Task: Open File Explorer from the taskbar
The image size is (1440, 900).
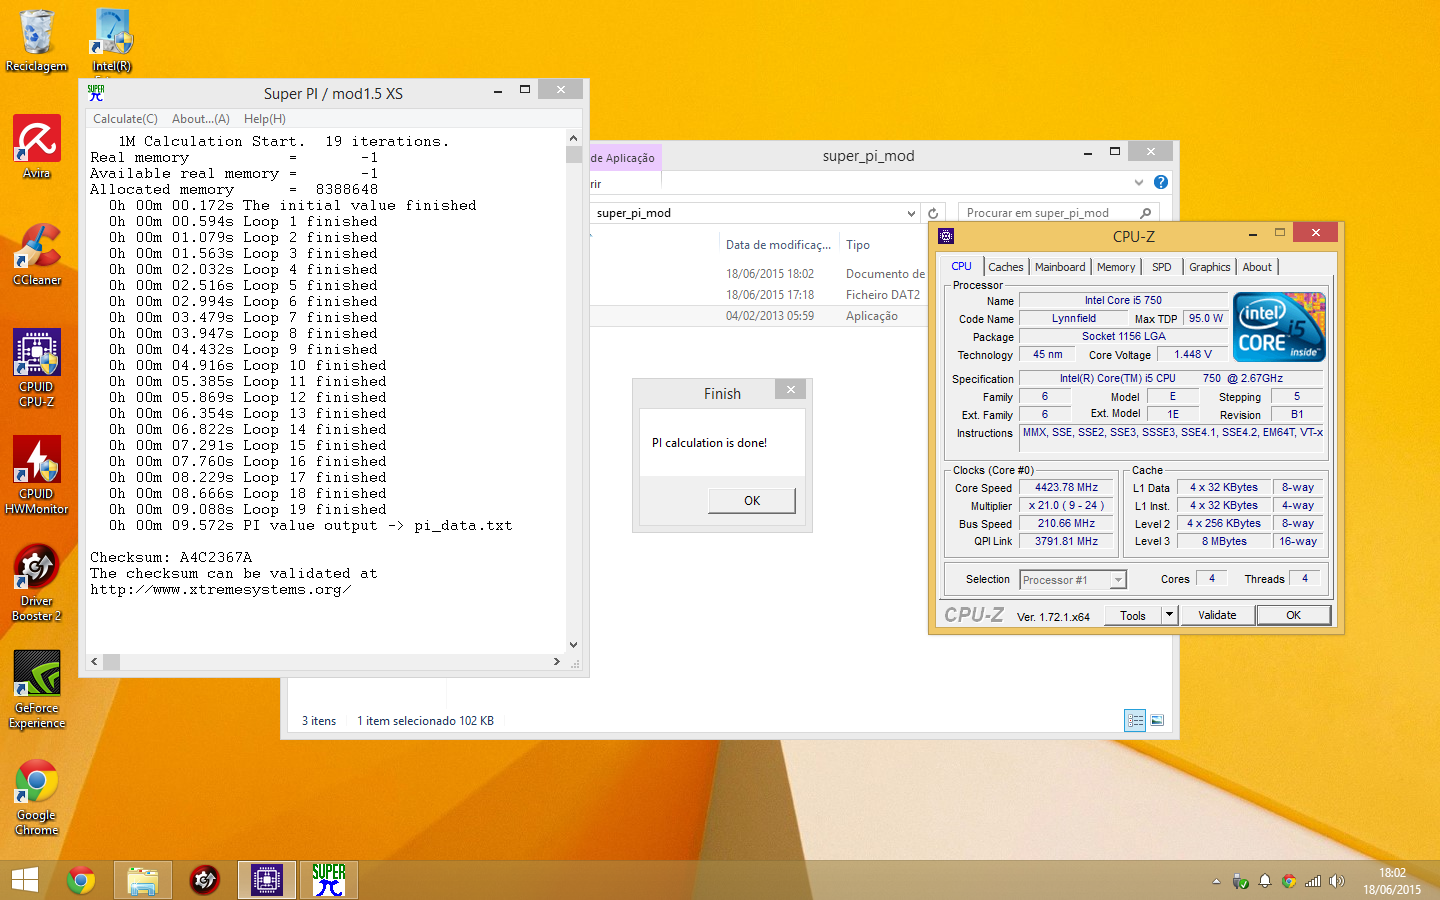Action: 142,880
